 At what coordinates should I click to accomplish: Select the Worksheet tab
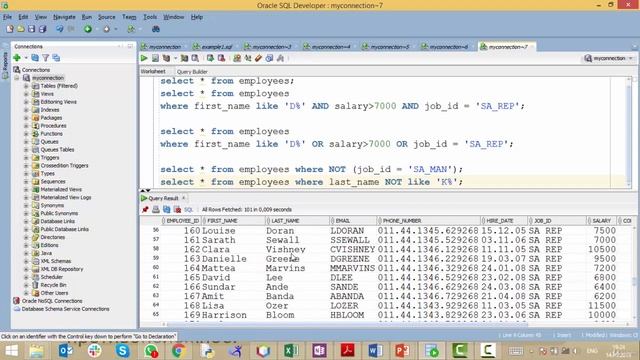pyautogui.click(x=153, y=71)
